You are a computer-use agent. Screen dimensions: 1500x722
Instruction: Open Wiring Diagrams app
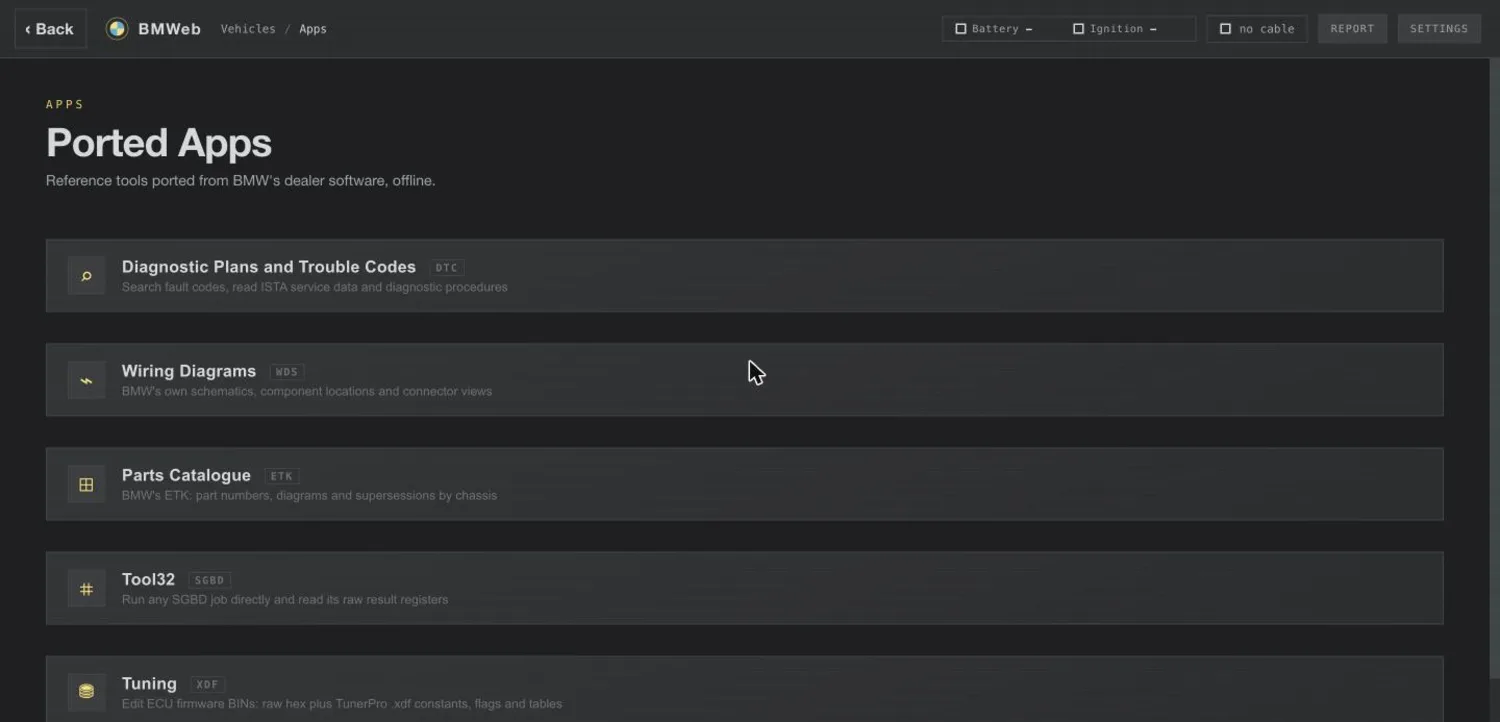[x=744, y=380]
